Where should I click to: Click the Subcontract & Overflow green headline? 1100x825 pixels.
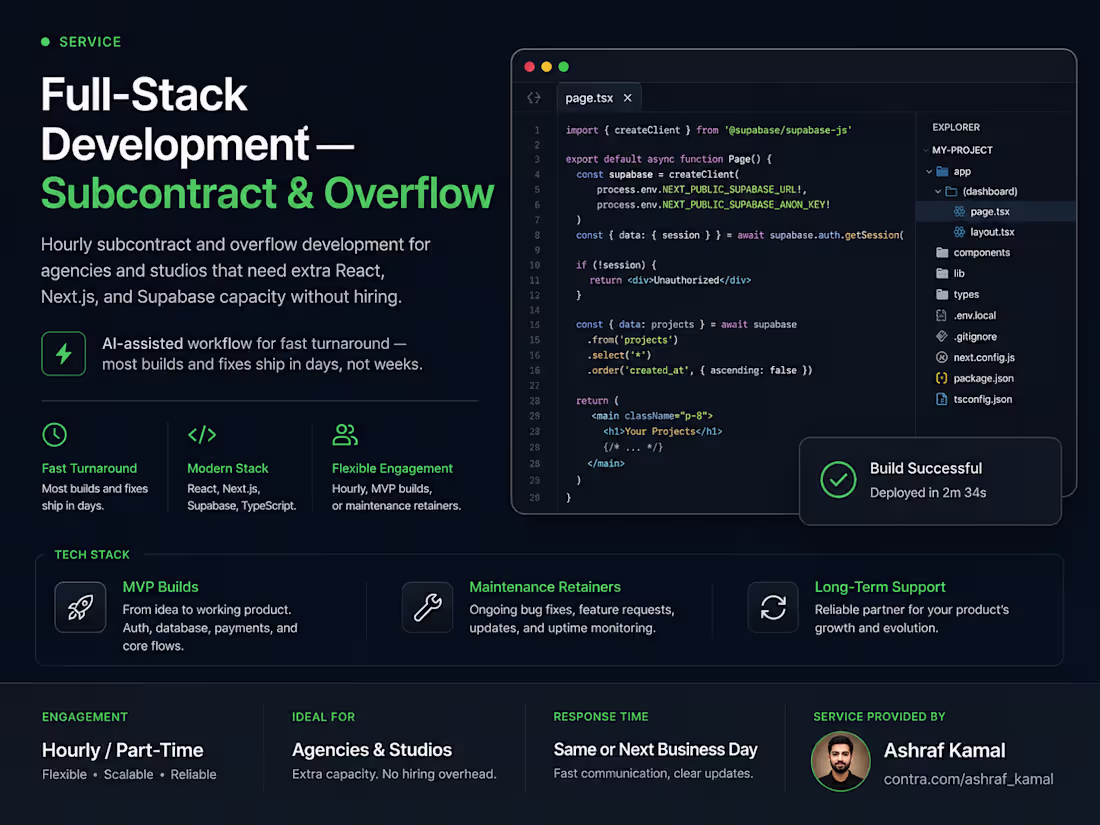pos(267,194)
